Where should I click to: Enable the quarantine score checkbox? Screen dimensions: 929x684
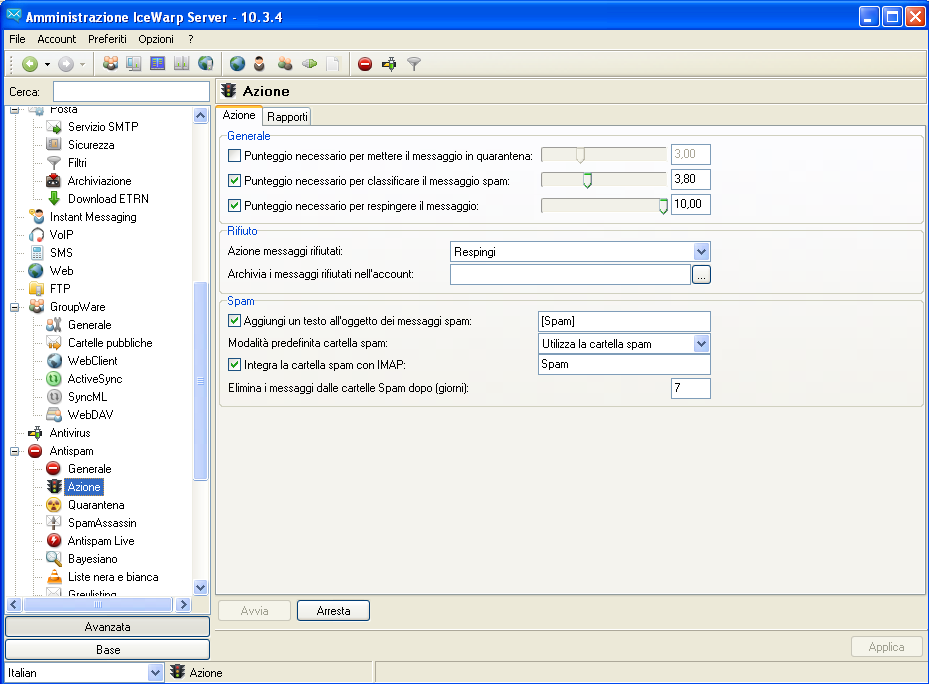click(x=235, y=156)
